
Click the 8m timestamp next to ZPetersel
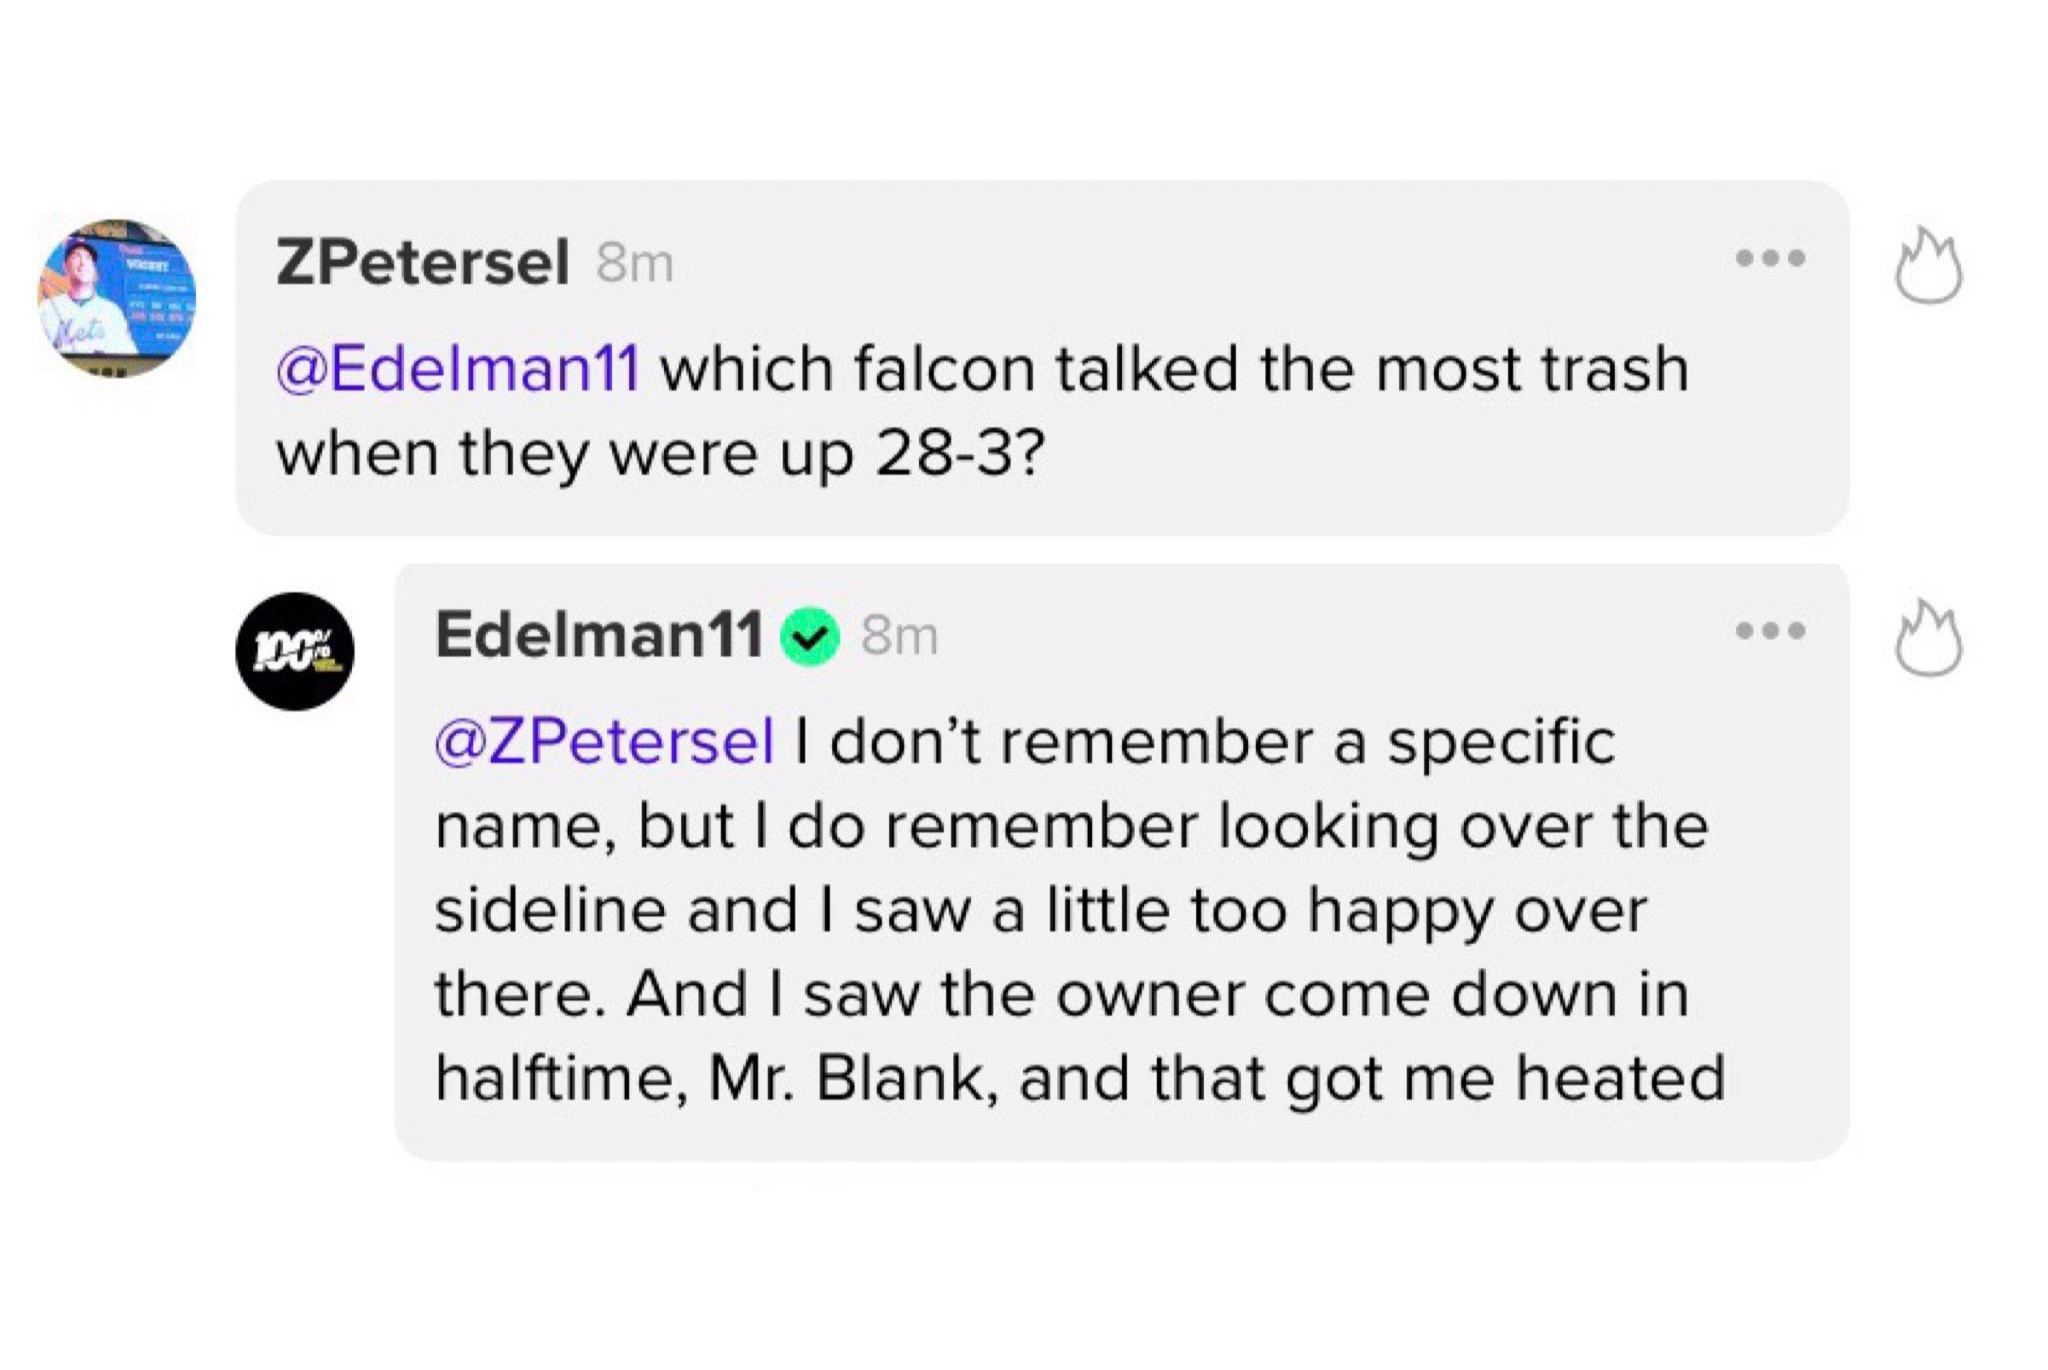tap(634, 264)
